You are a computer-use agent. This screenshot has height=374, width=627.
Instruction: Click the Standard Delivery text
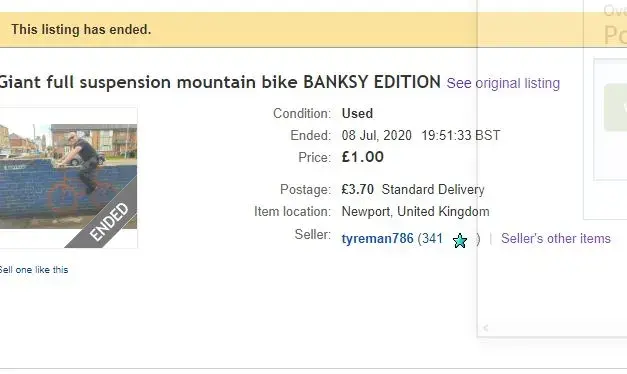point(433,189)
